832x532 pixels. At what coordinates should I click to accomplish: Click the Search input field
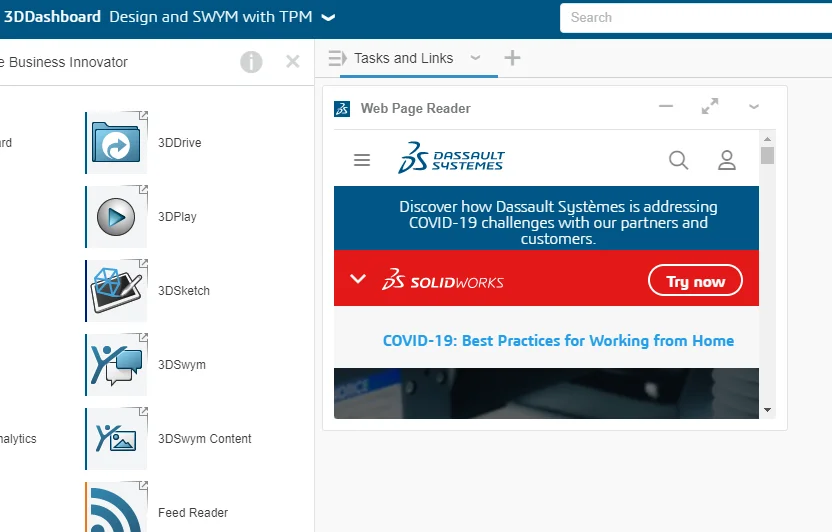tap(696, 18)
